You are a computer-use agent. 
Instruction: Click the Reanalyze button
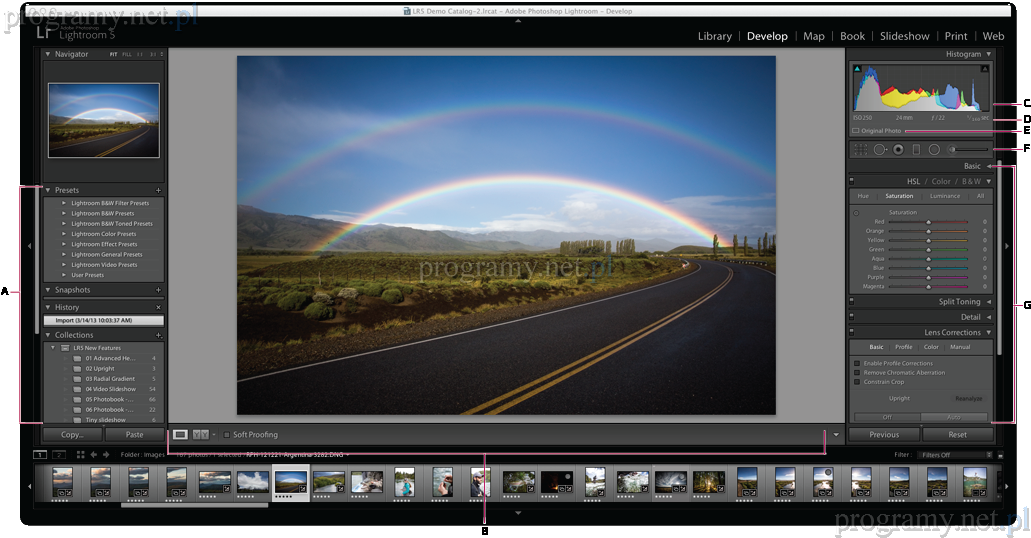[x=969, y=399]
